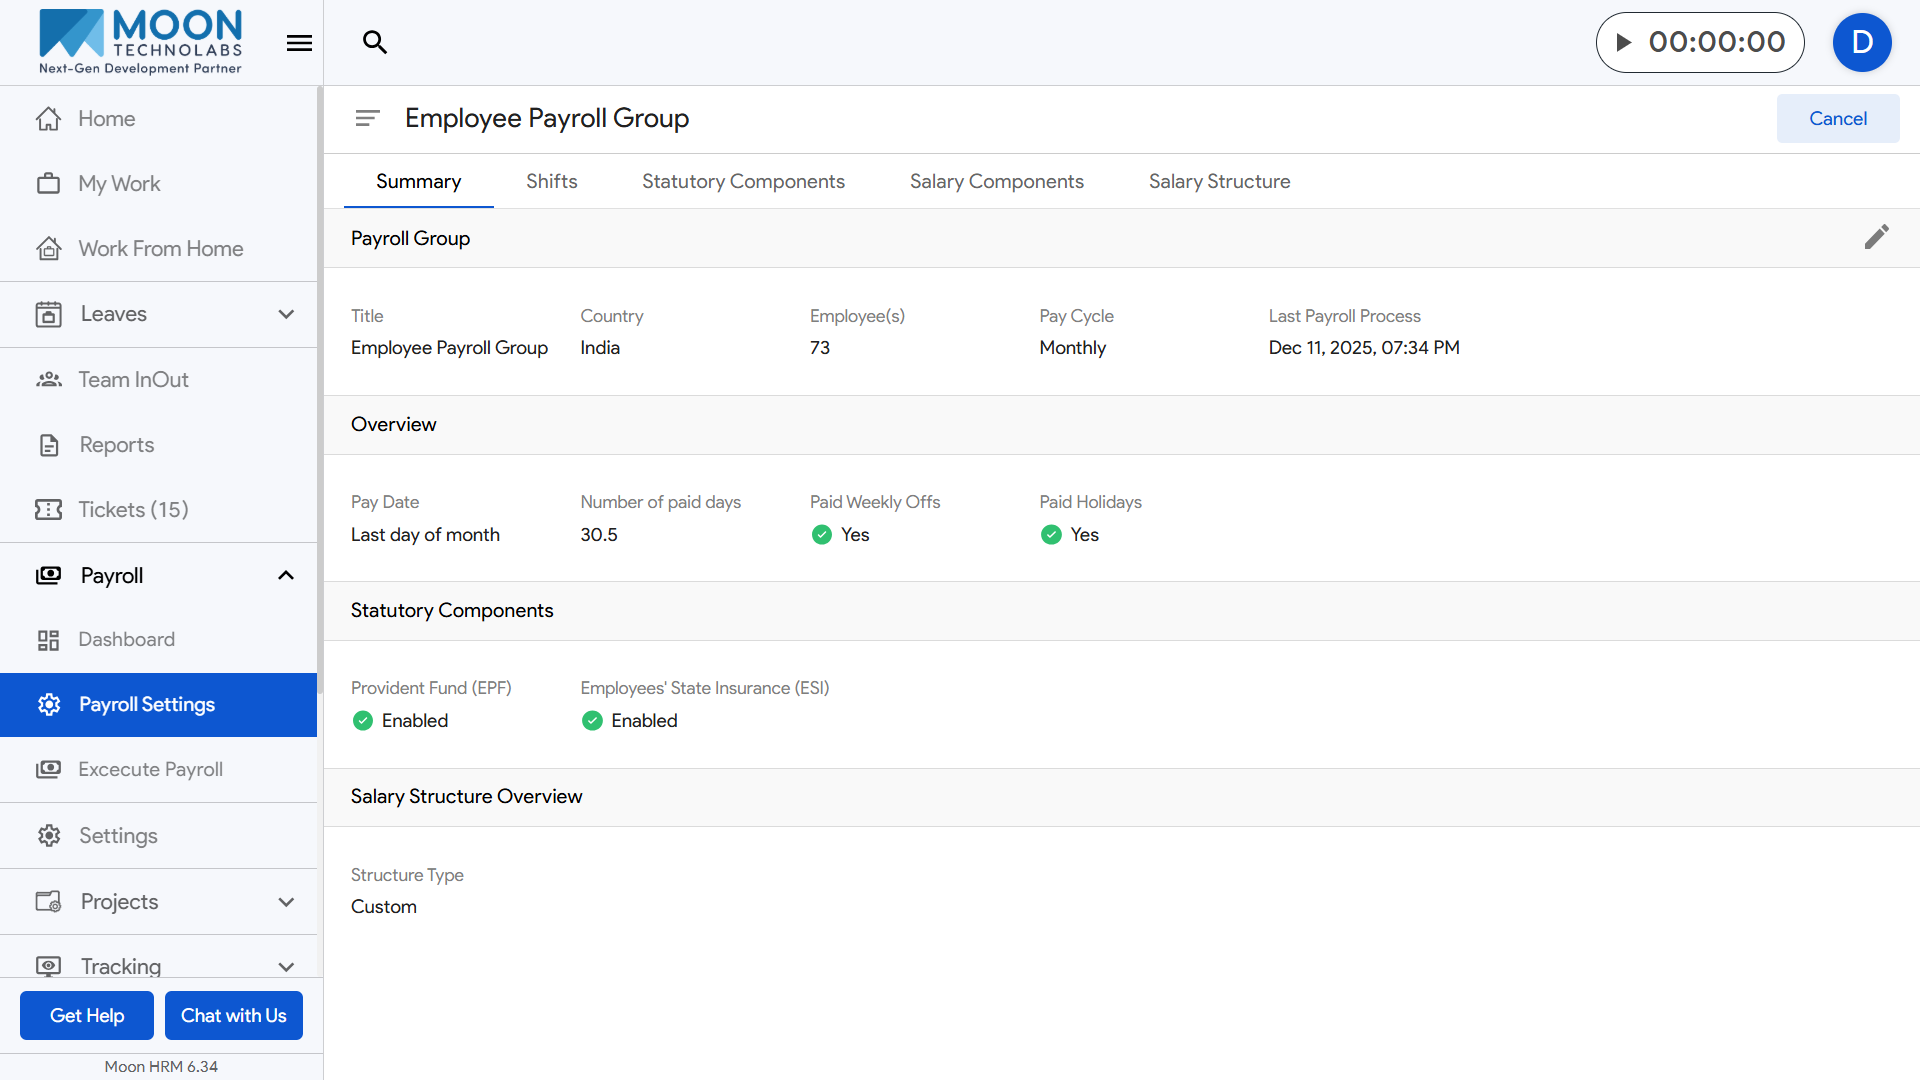Open Home from the sidebar
1920x1080 pixels.
point(106,119)
